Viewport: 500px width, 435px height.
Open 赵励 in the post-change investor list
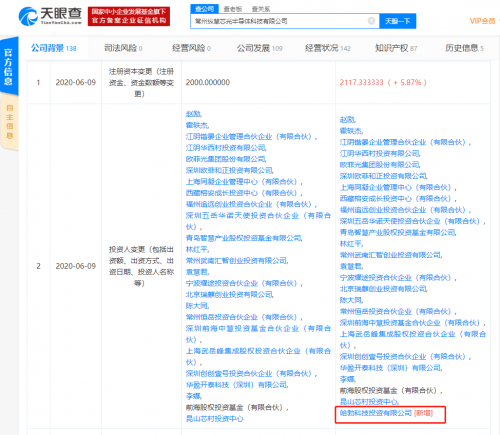click(348, 120)
